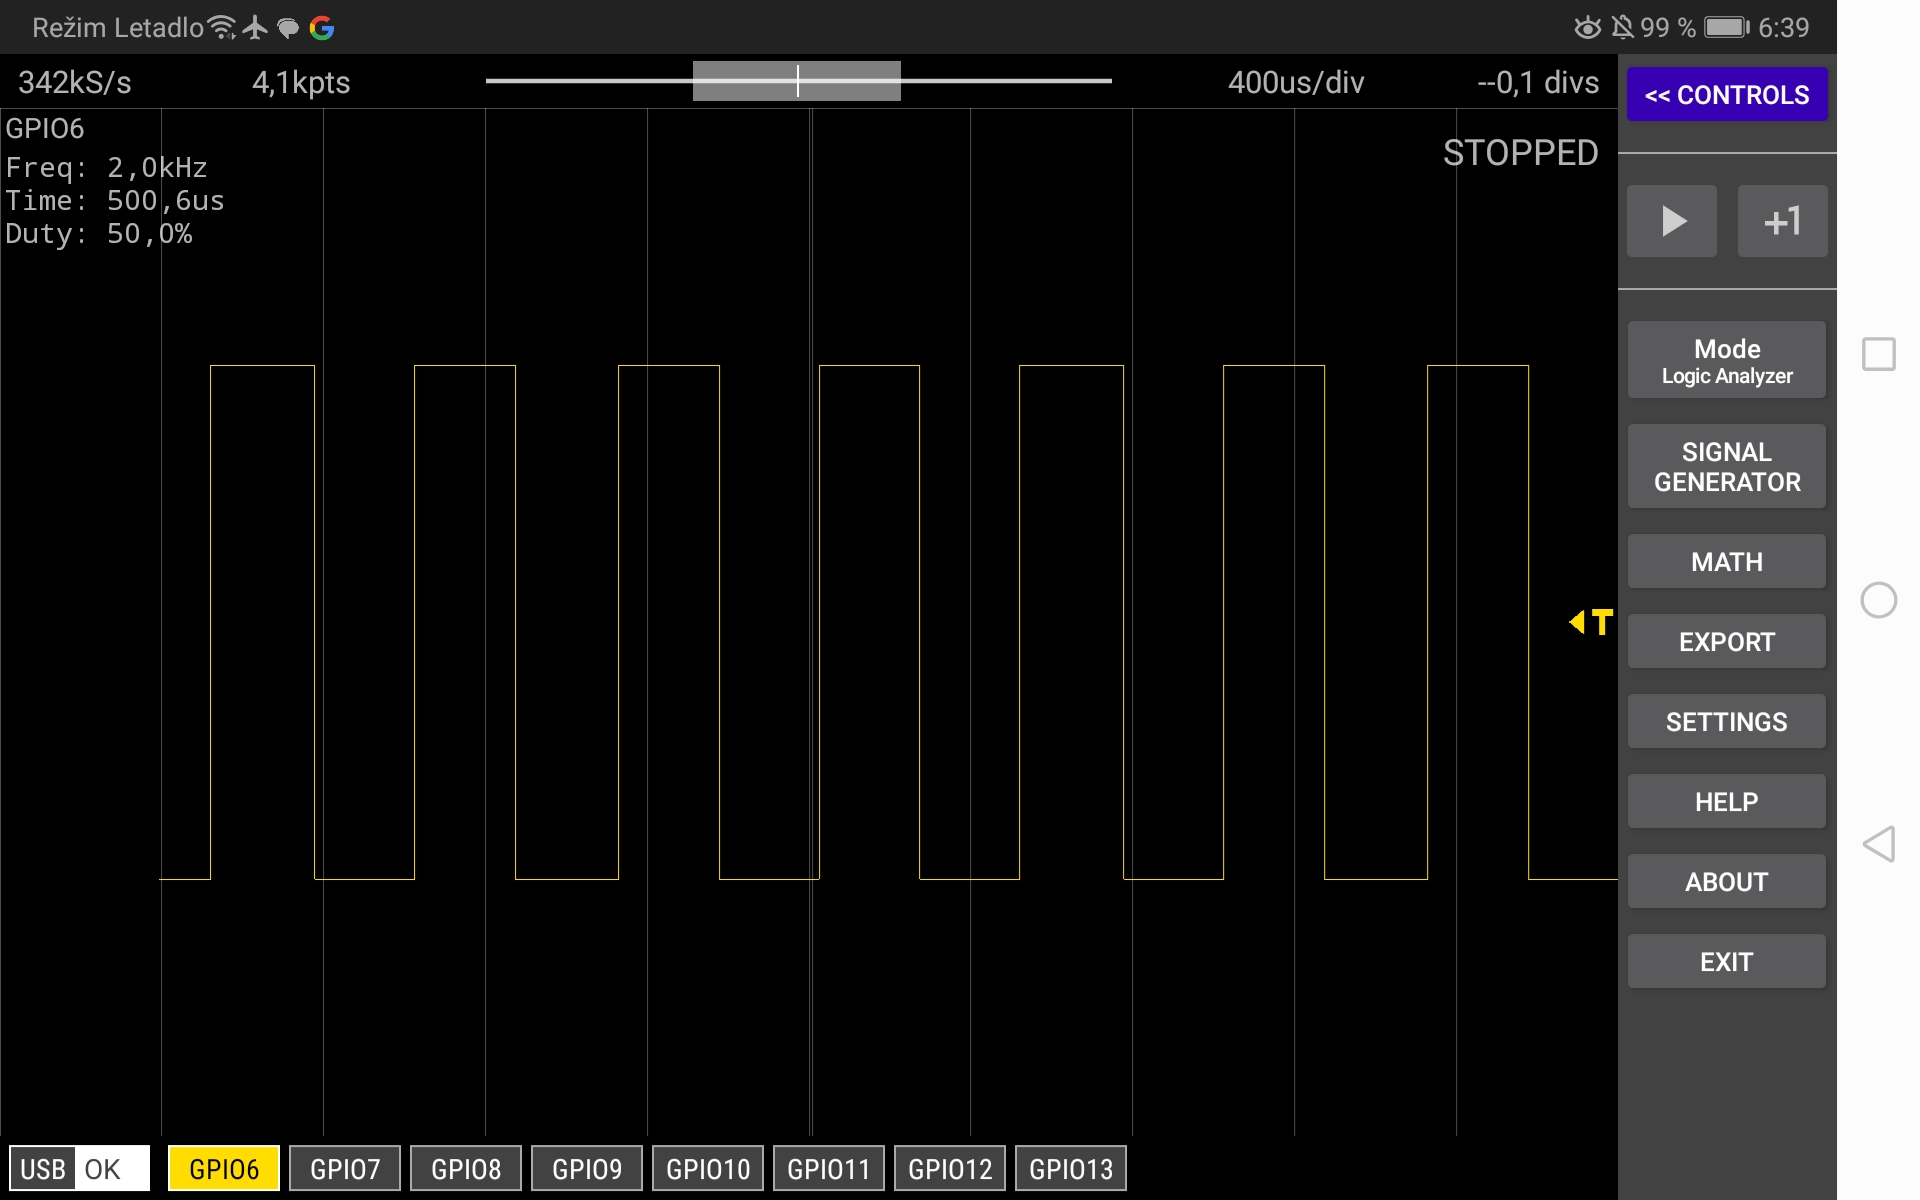Click the horizontal pan slider handle
The height and width of the screenshot is (1200, 1920).
click(797, 80)
